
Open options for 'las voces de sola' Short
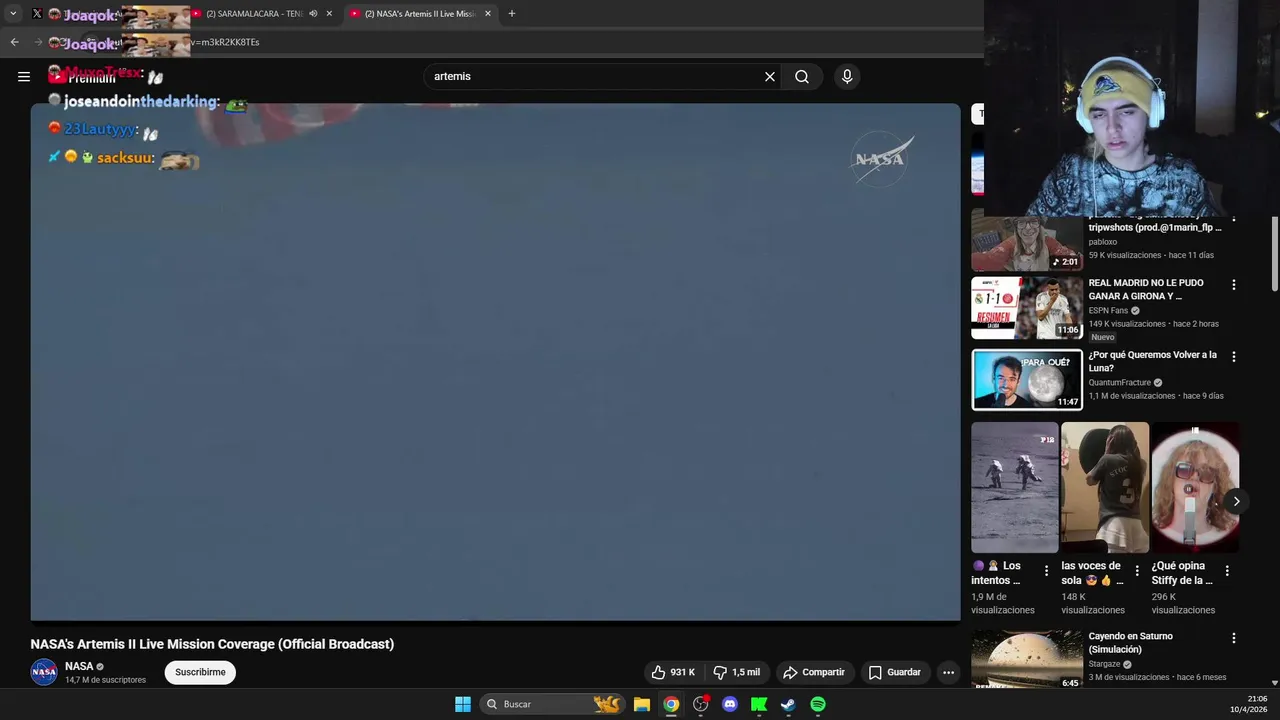click(1136, 571)
